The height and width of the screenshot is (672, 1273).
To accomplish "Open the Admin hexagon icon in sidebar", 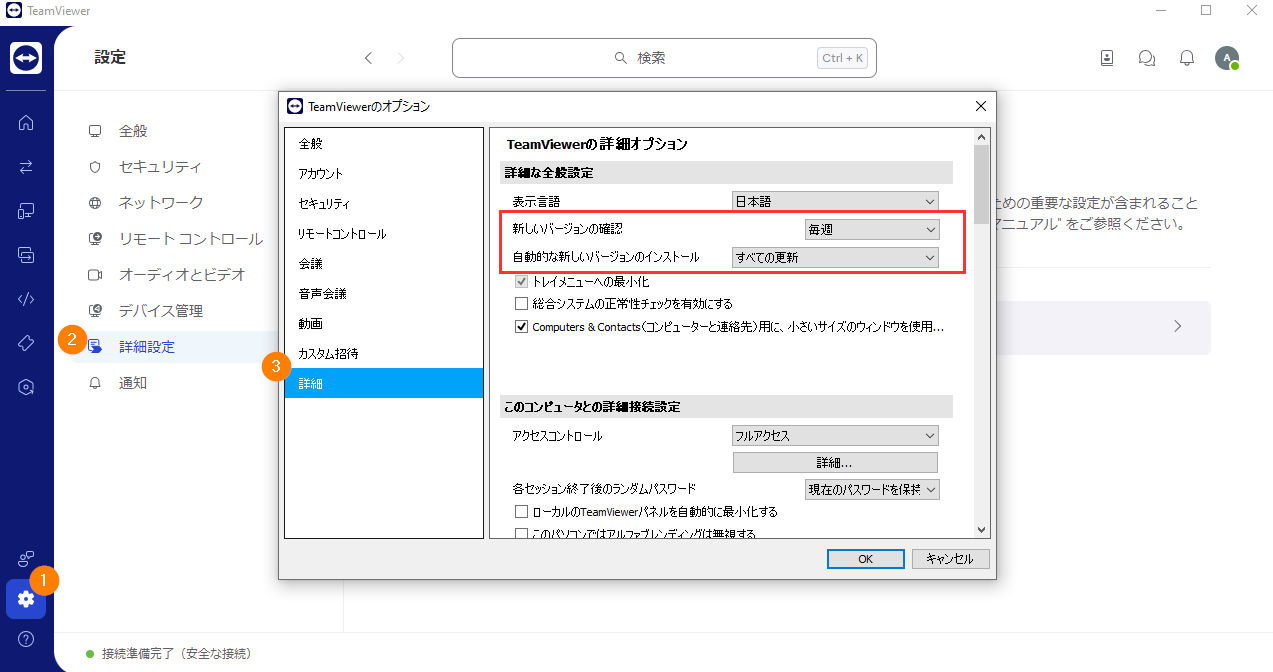I will (x=26, y=387).
